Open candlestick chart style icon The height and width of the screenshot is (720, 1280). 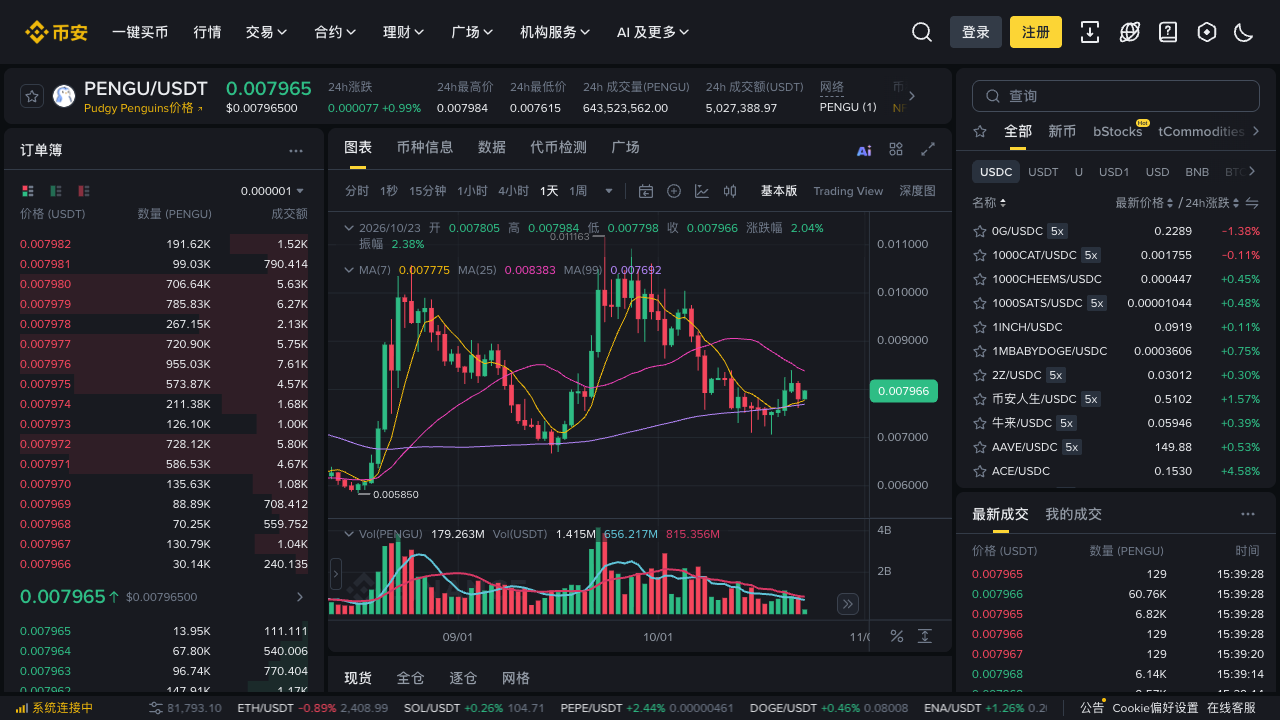(x=730, y=191)
